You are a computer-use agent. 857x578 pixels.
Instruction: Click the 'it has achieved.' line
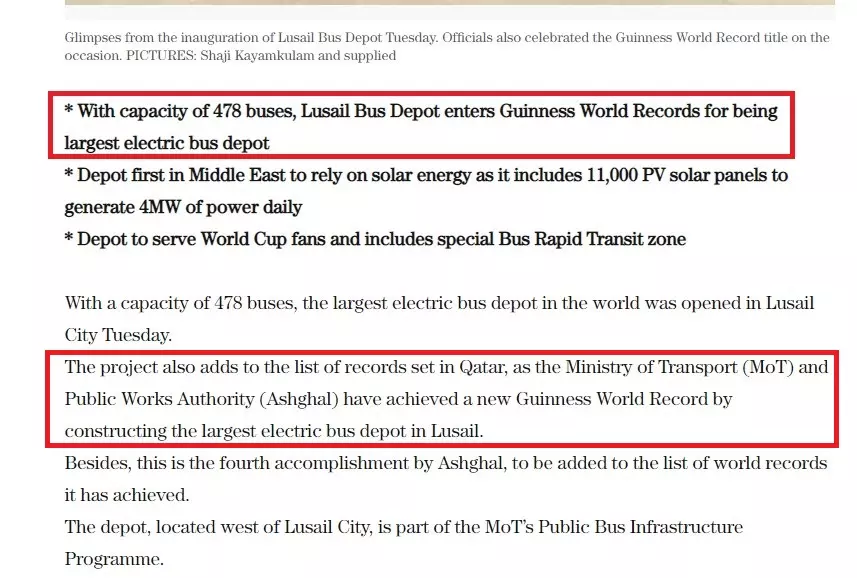(x=126, y=495)
